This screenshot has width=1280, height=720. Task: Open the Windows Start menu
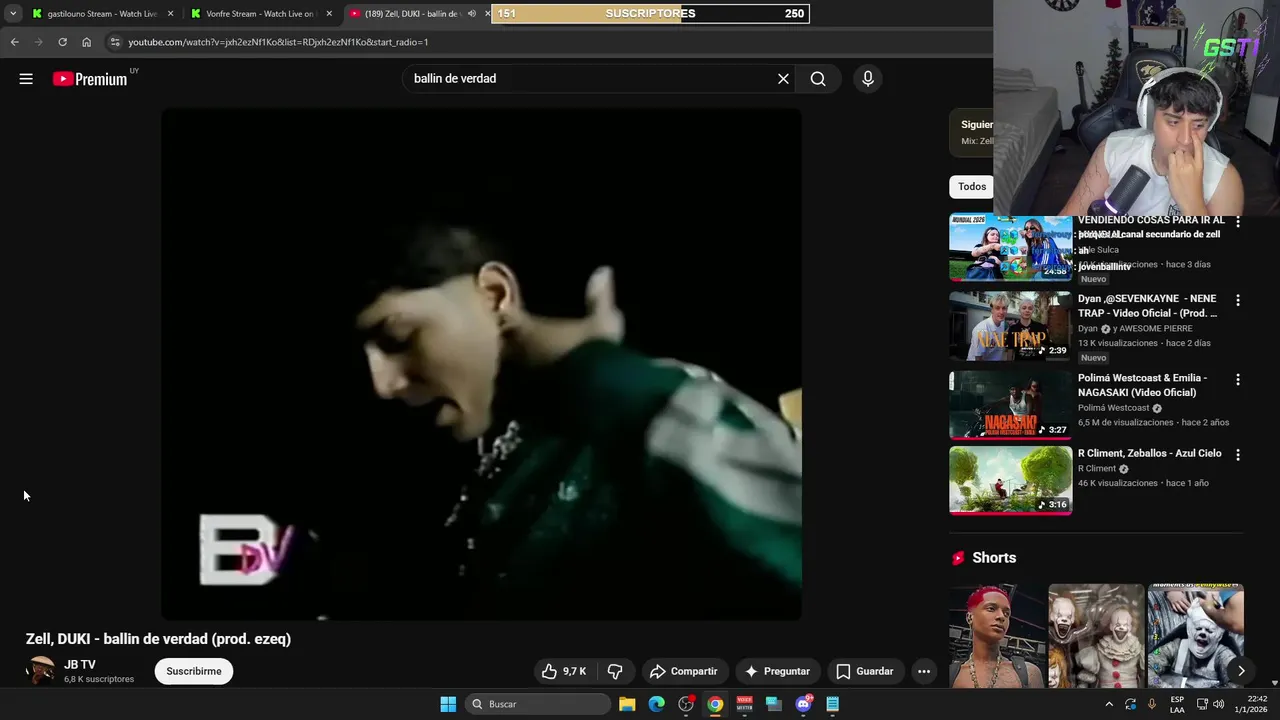[448, 704]
